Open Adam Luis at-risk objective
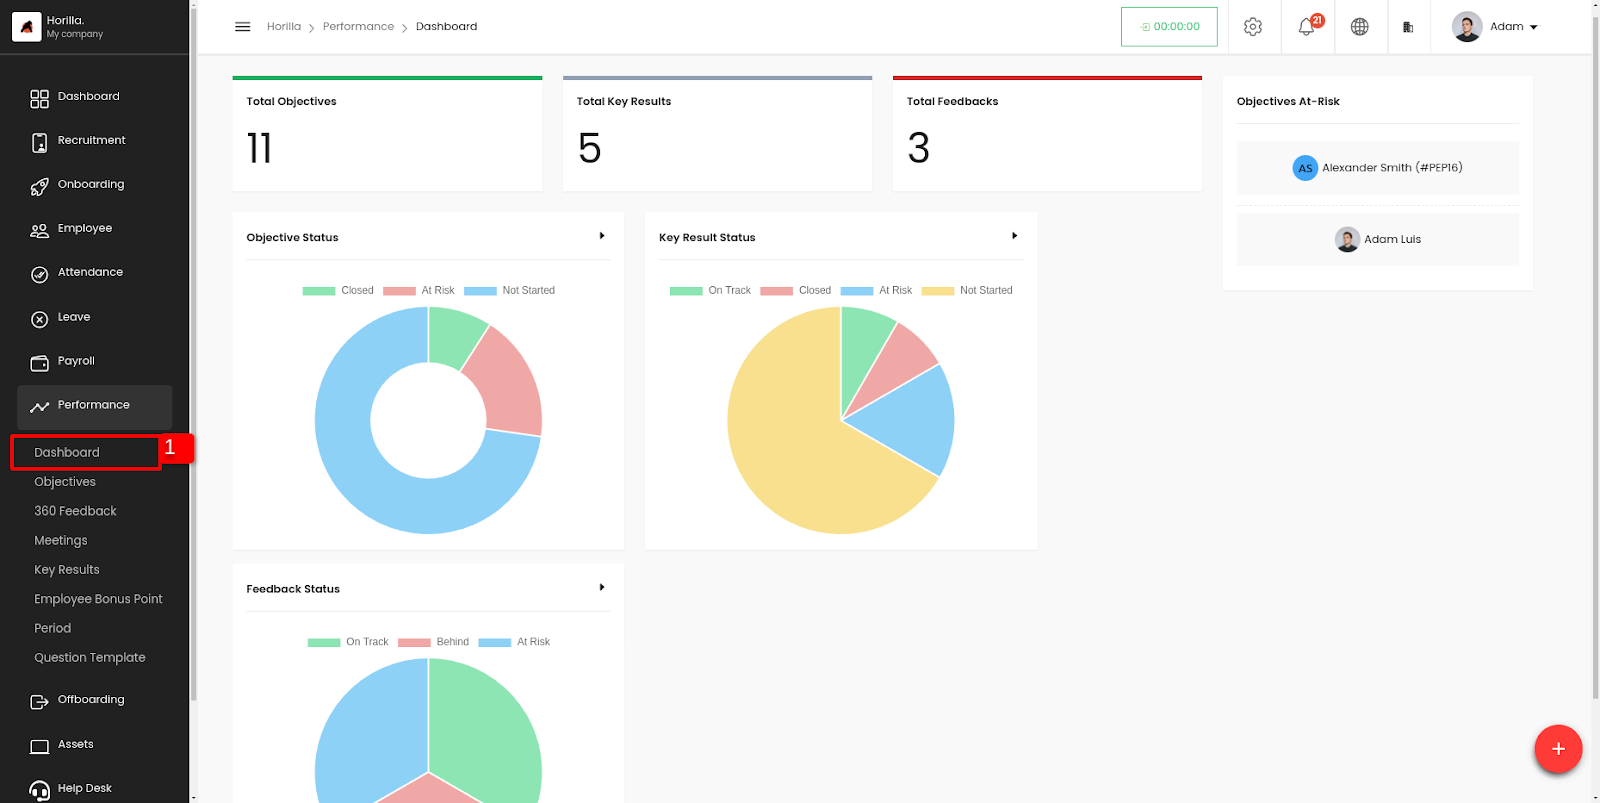Image resolution: width=1600 pixels, height=803 pixels. pyautogui.click(x=1378, y=240)
